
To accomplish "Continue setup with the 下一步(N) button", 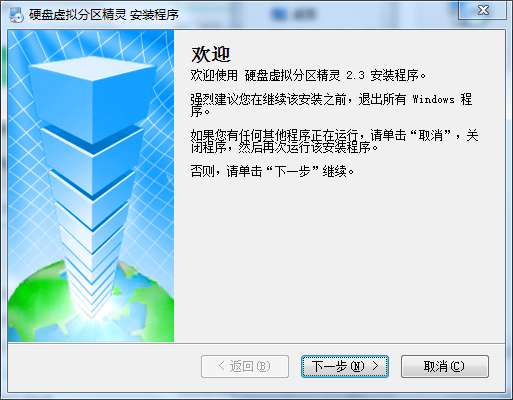I will point(345,366).
